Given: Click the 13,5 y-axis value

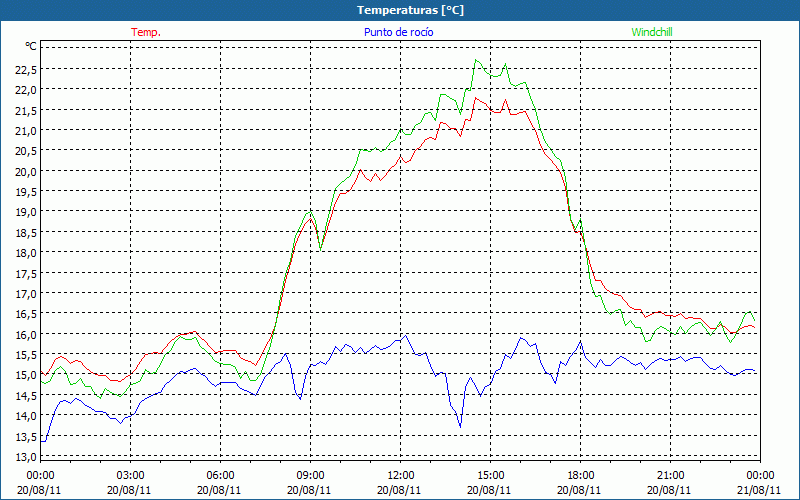Looking at the screenshot, I should 26,436.
